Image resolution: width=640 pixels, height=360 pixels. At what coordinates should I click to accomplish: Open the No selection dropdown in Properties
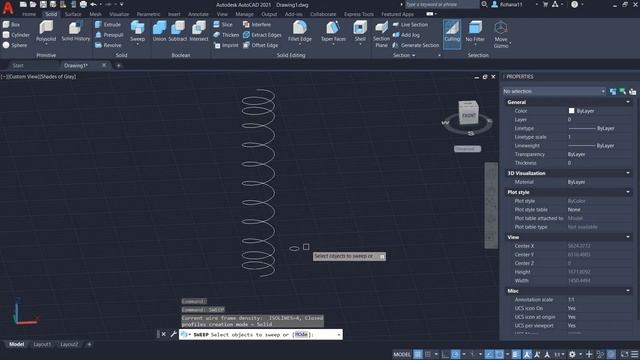(553, 91)
